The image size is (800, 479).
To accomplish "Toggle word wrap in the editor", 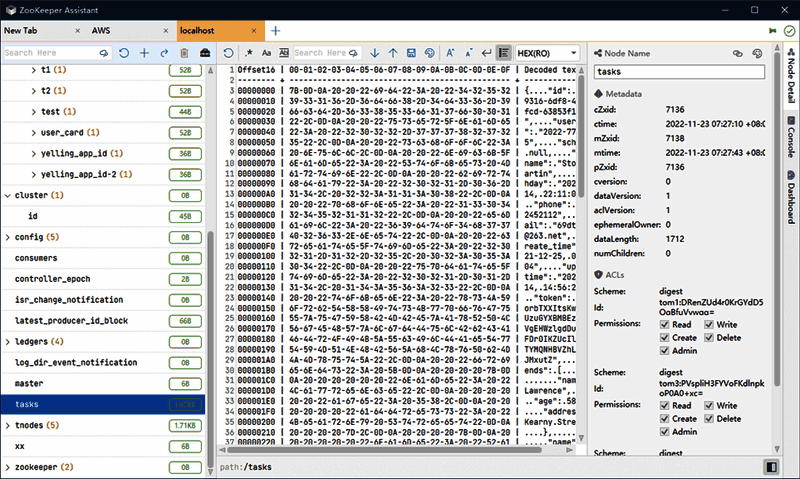I will (487, 53).
